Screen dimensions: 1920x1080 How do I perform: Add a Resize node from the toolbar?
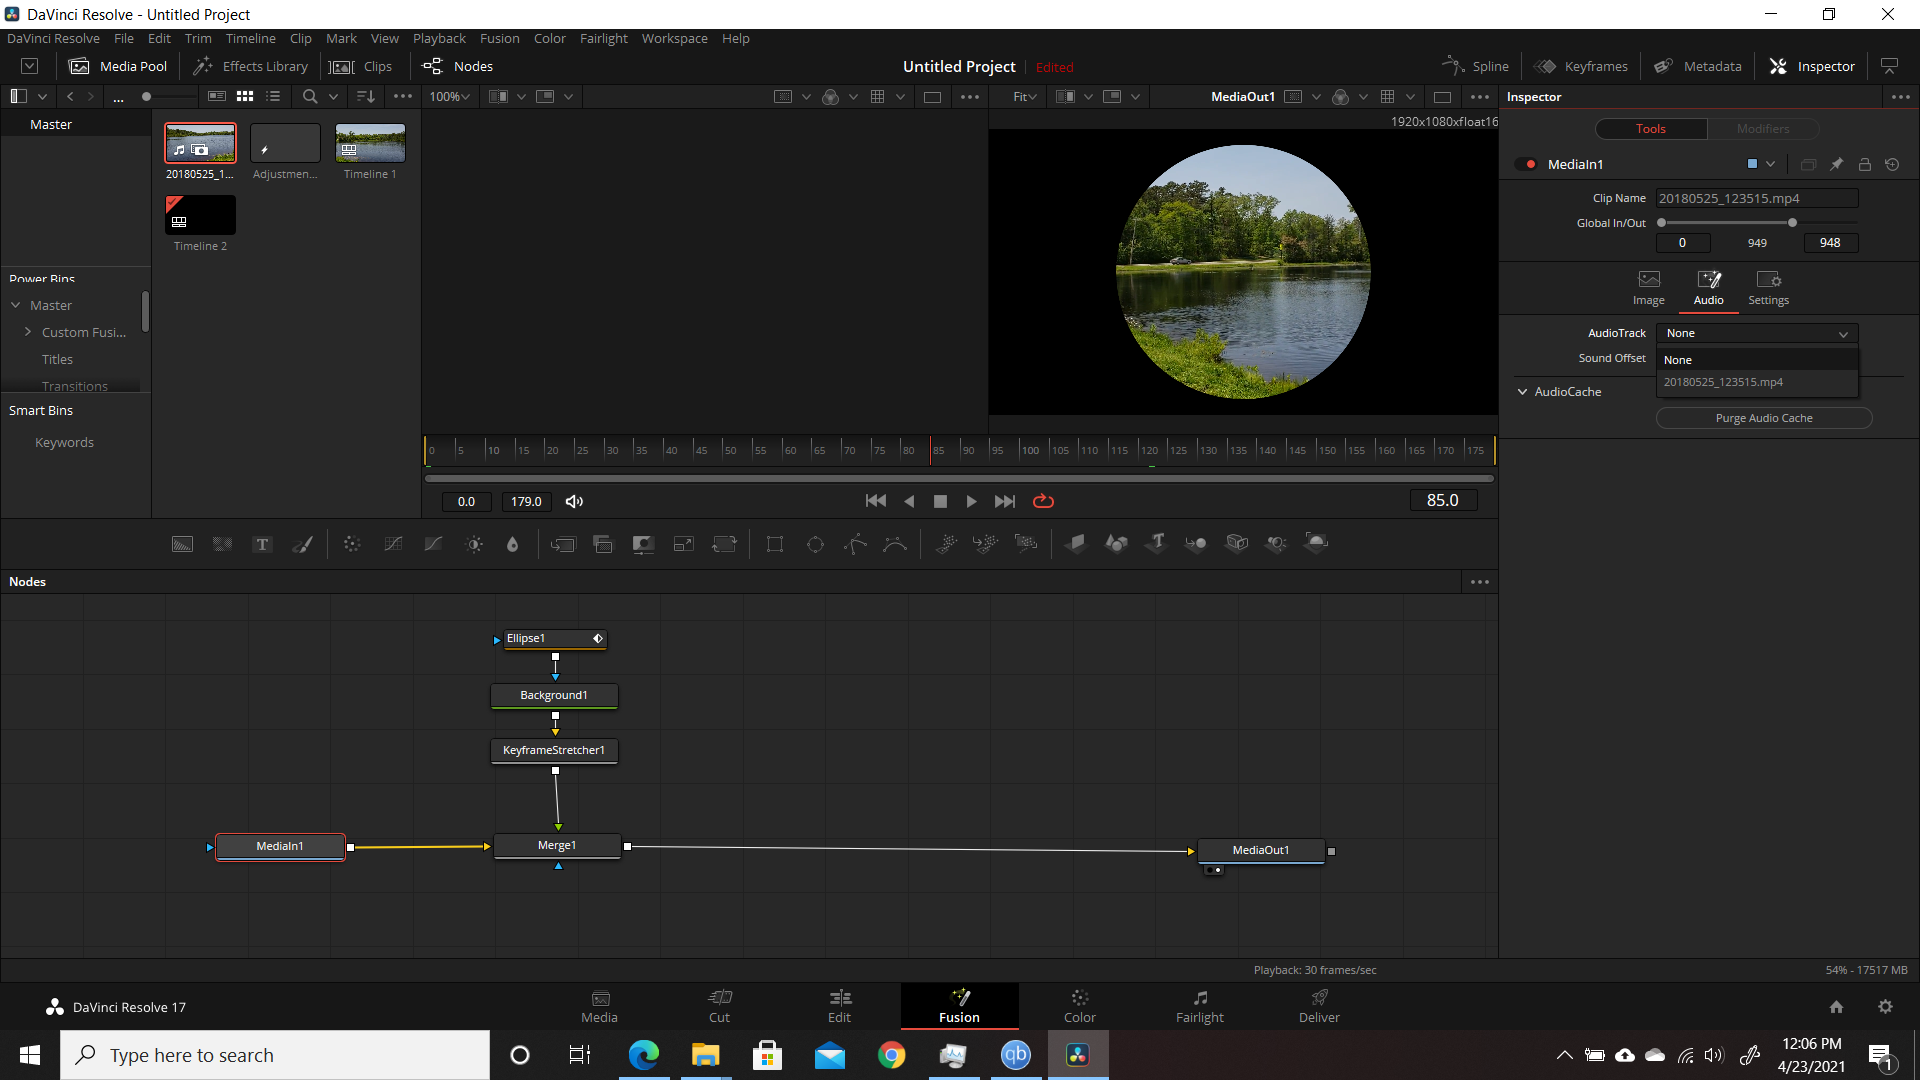684,544
